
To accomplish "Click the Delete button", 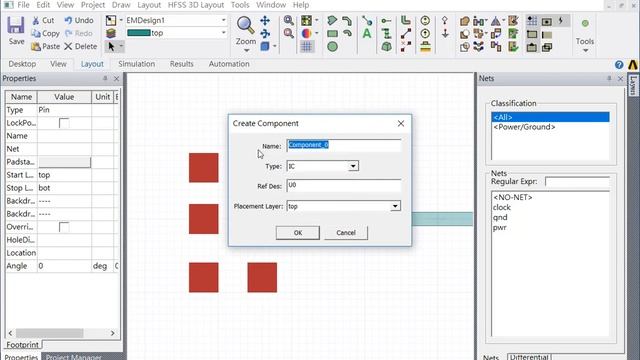I will pyautogui.click(x=80, y=47).
